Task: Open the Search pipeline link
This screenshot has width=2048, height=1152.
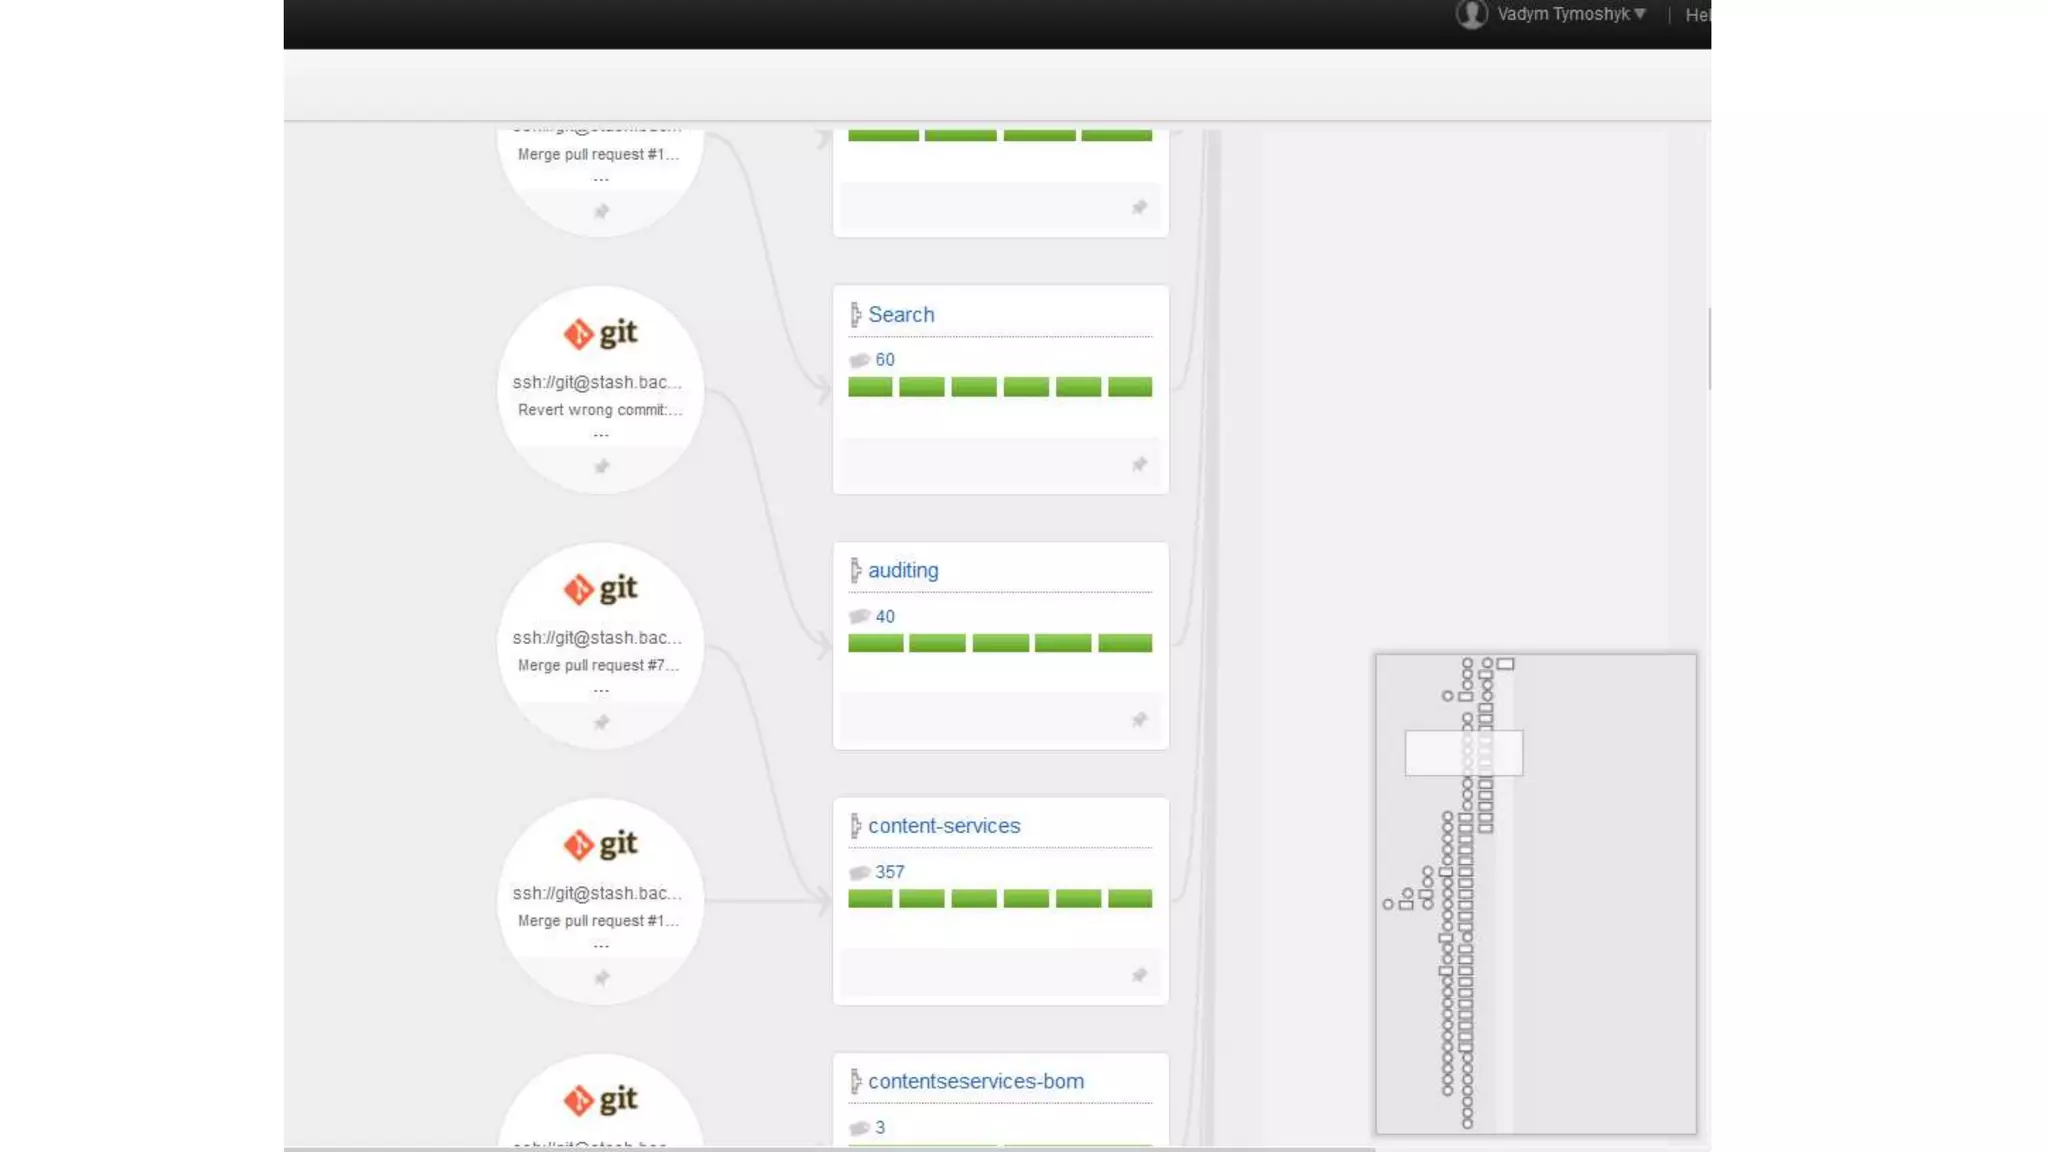Action: tap(901, 315)
